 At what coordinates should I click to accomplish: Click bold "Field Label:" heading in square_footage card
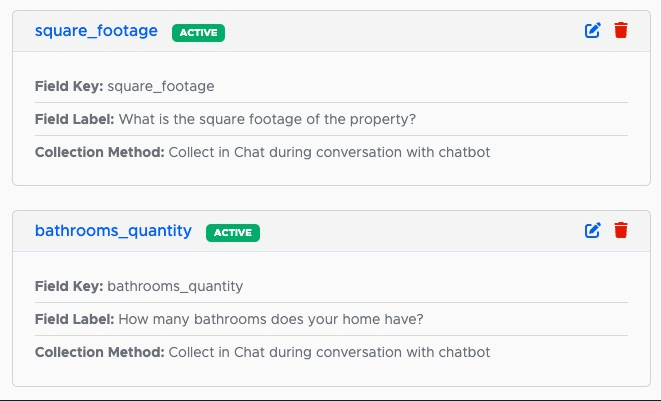coord(74,119)
